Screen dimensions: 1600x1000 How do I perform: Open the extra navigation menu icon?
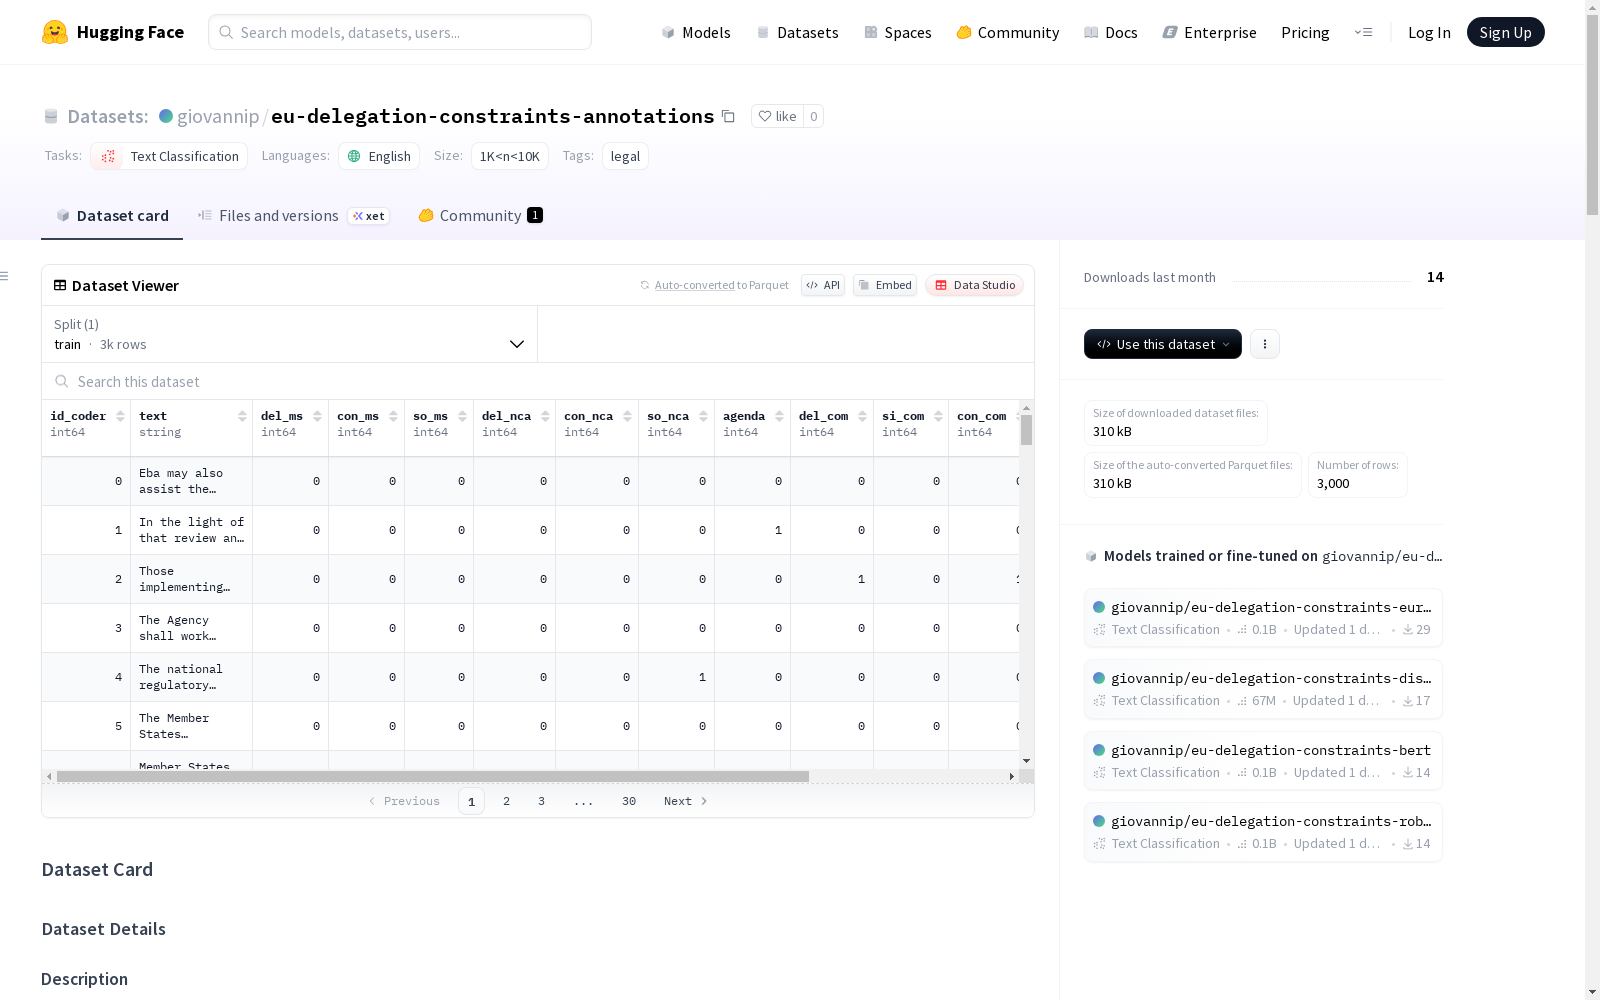(1363, 32)
